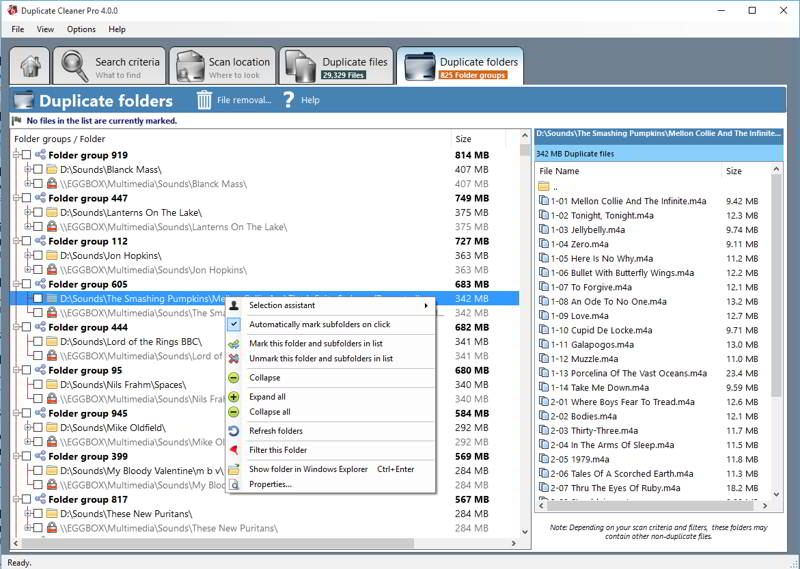800x569 pixels.
Task: Click the Help question mark icon
Action: click(288, 100)
